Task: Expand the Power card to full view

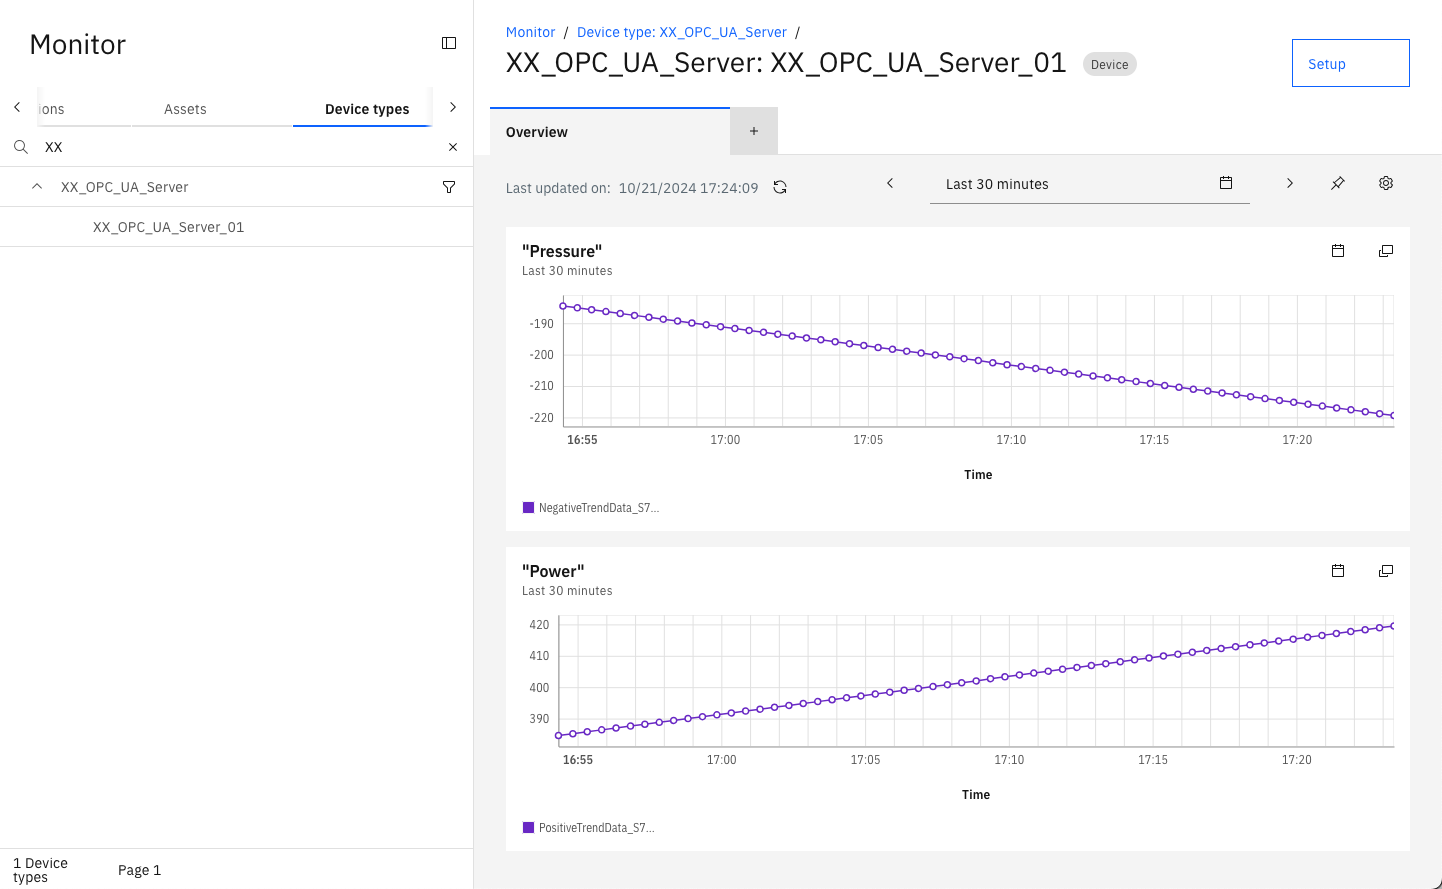Action: (x=1386, y=571)
